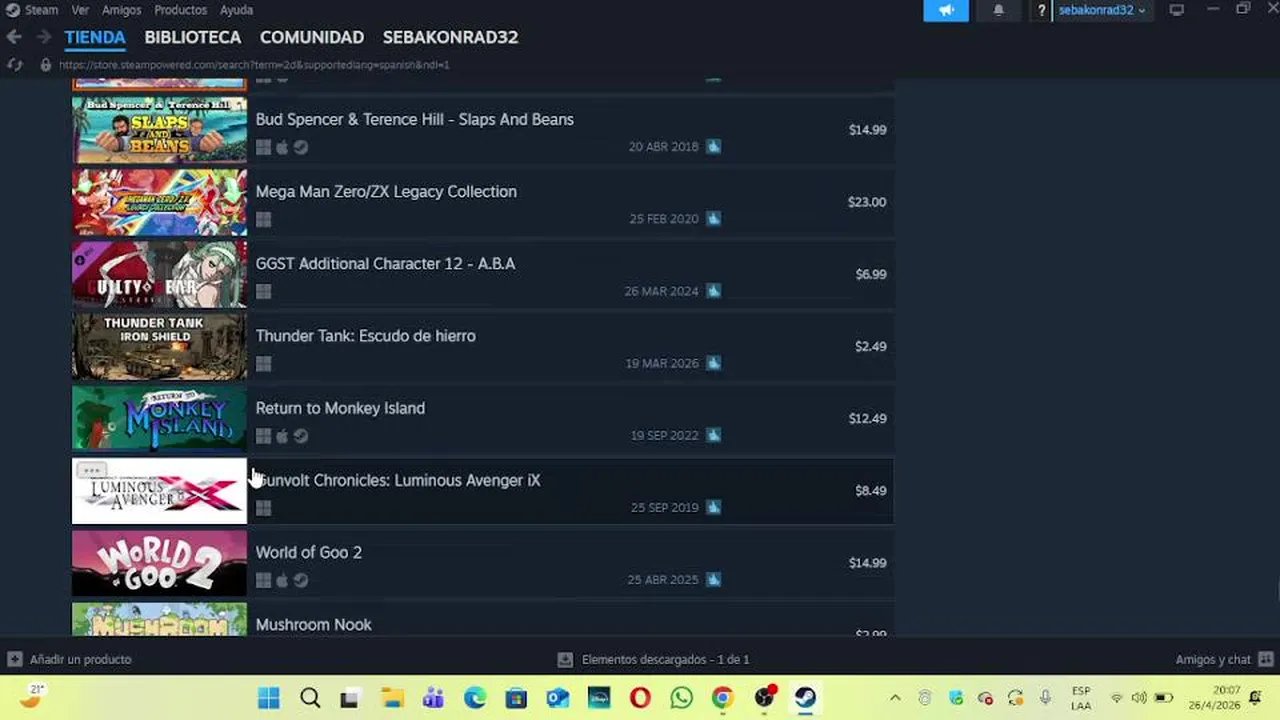
Task: Switch to the BIBLIOTECA tab
Action: [193, 37]
